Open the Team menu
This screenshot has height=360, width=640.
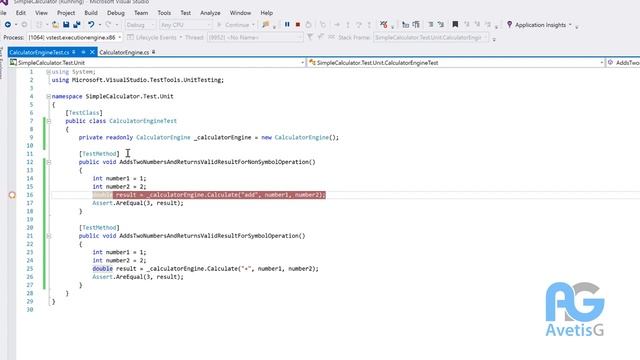tap(141, 13)
